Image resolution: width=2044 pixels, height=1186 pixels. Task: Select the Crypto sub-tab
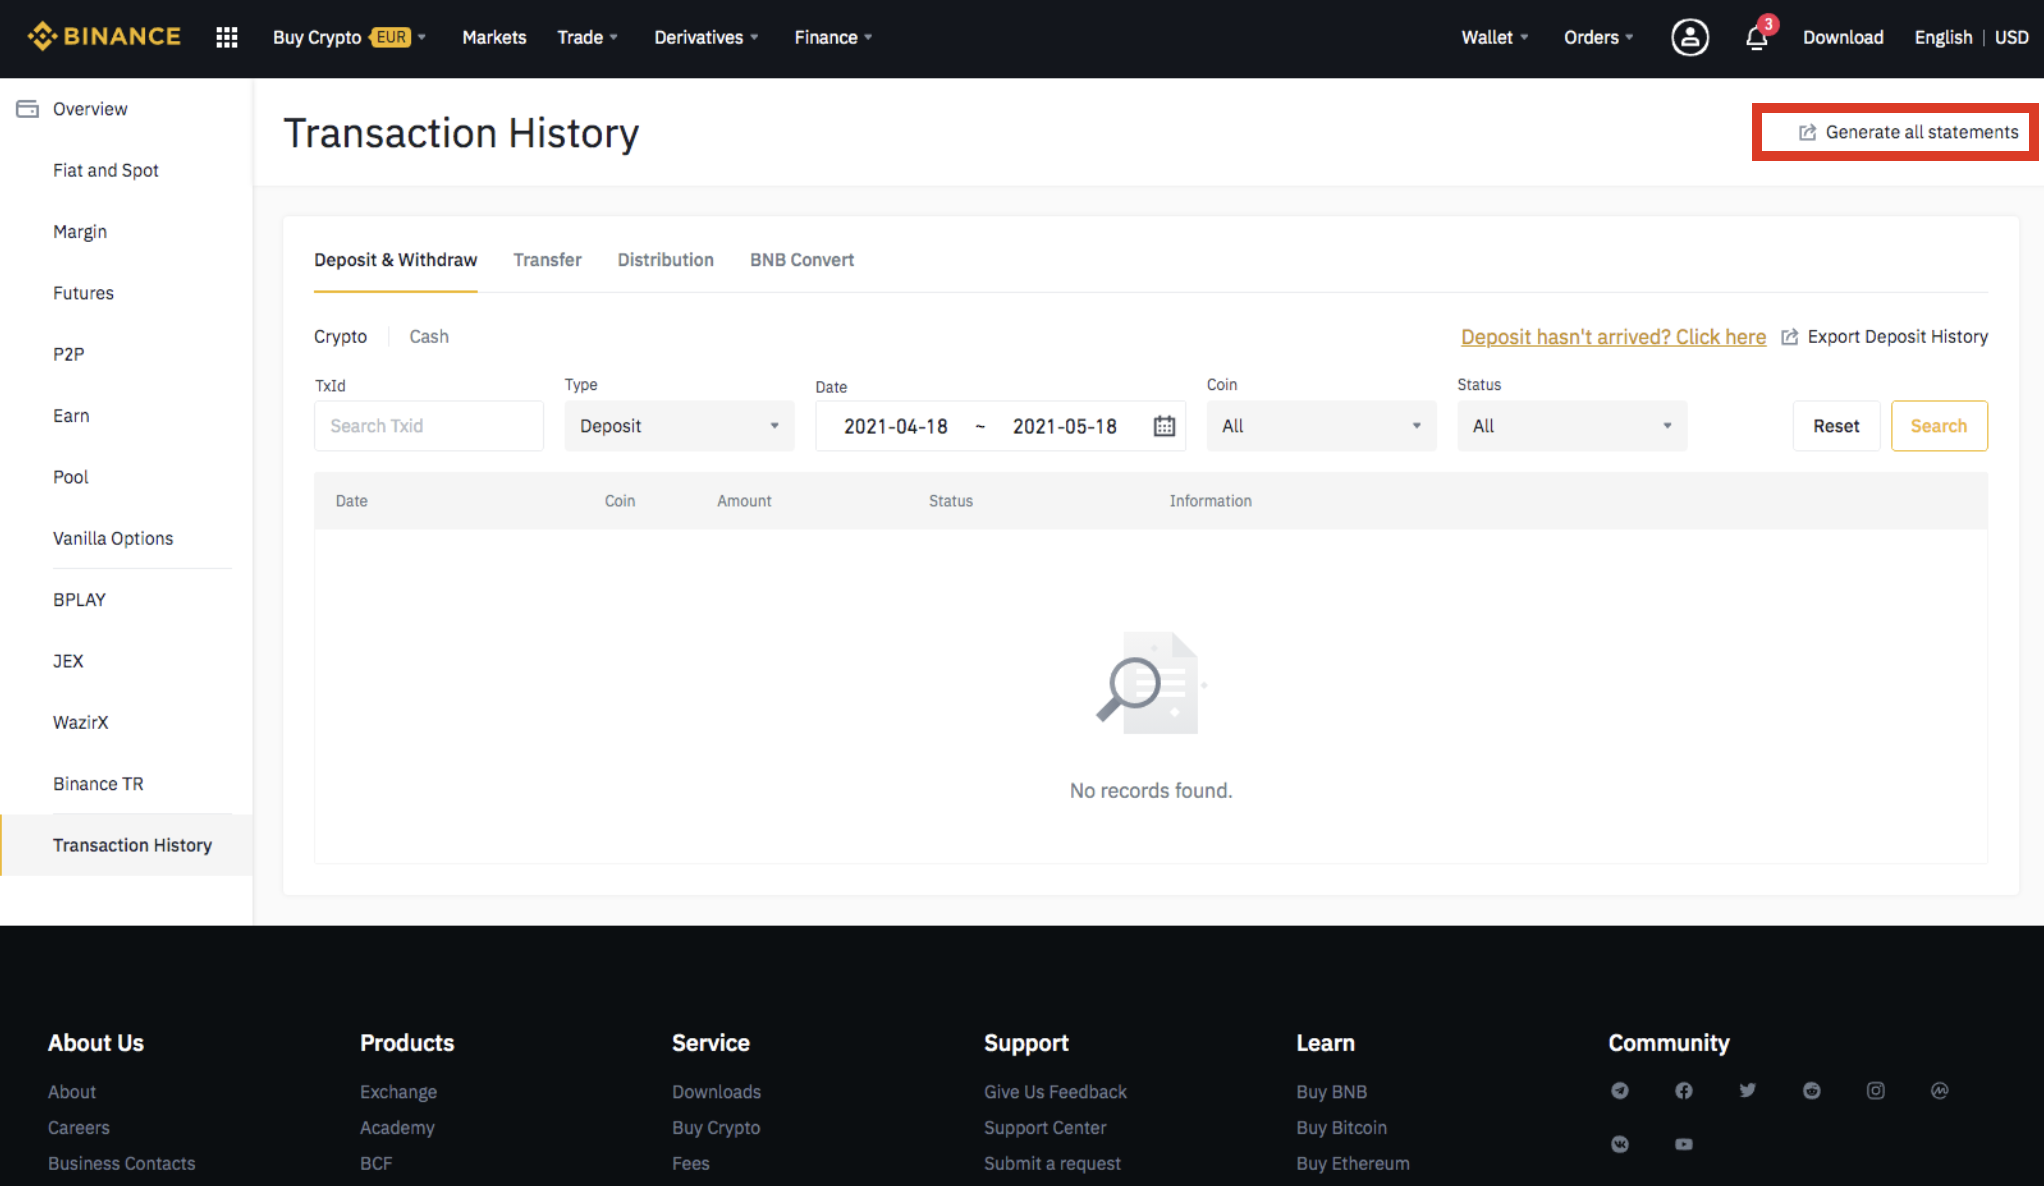(x=340, y=337)
